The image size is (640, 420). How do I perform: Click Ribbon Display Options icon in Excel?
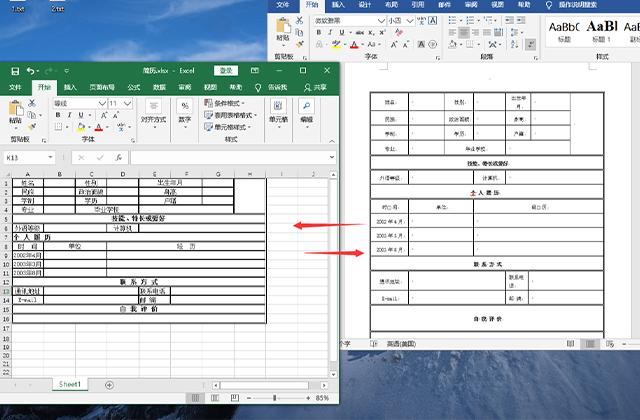click(255, 71)
